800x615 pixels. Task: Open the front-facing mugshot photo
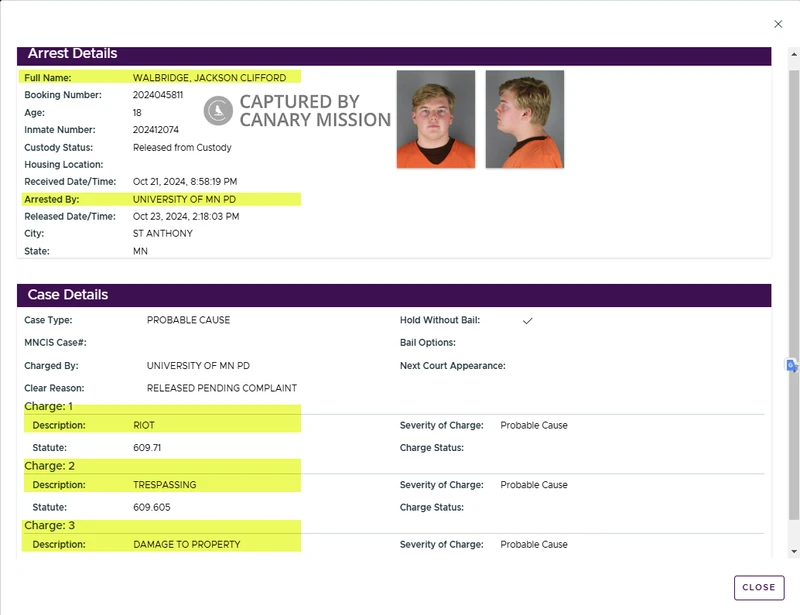(x=436, y=119)
